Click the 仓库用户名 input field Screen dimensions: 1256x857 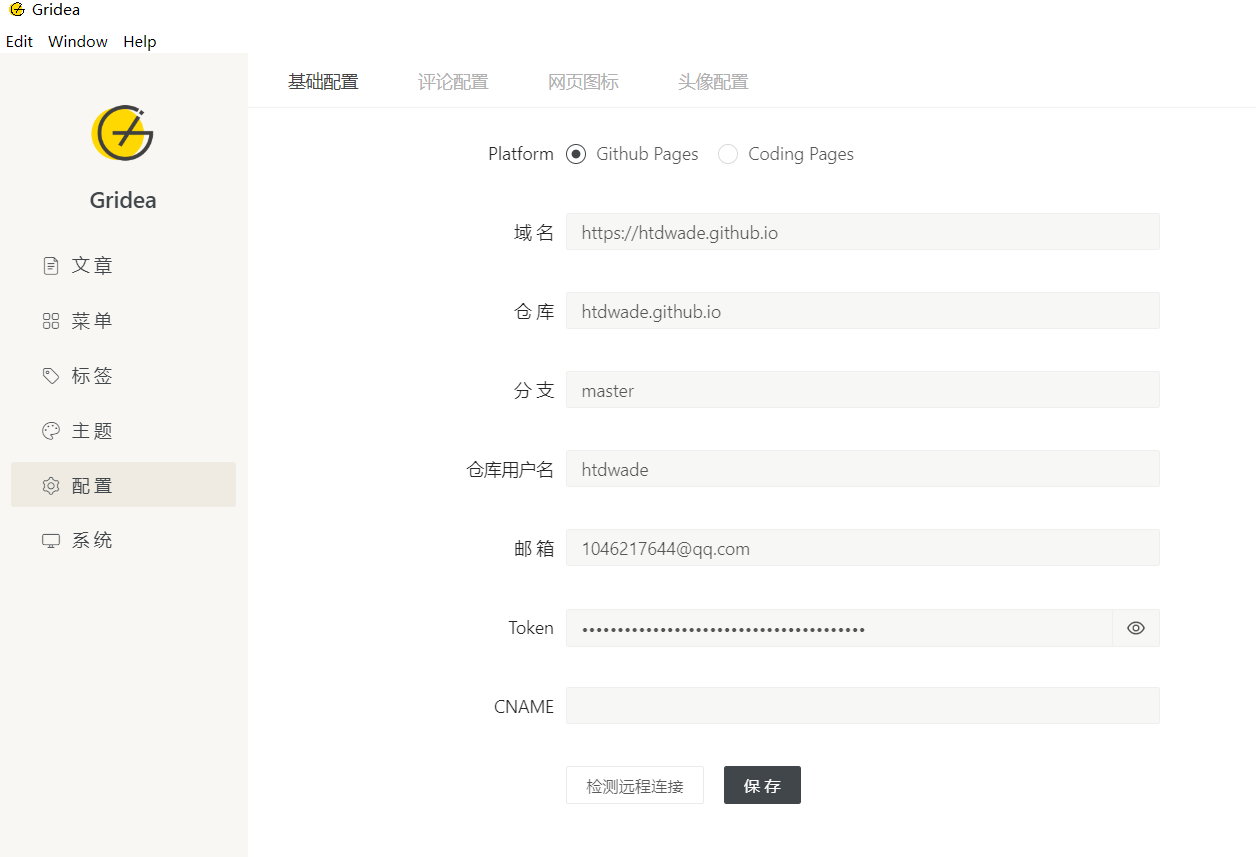pyautogui.click(x=863, y=469)
